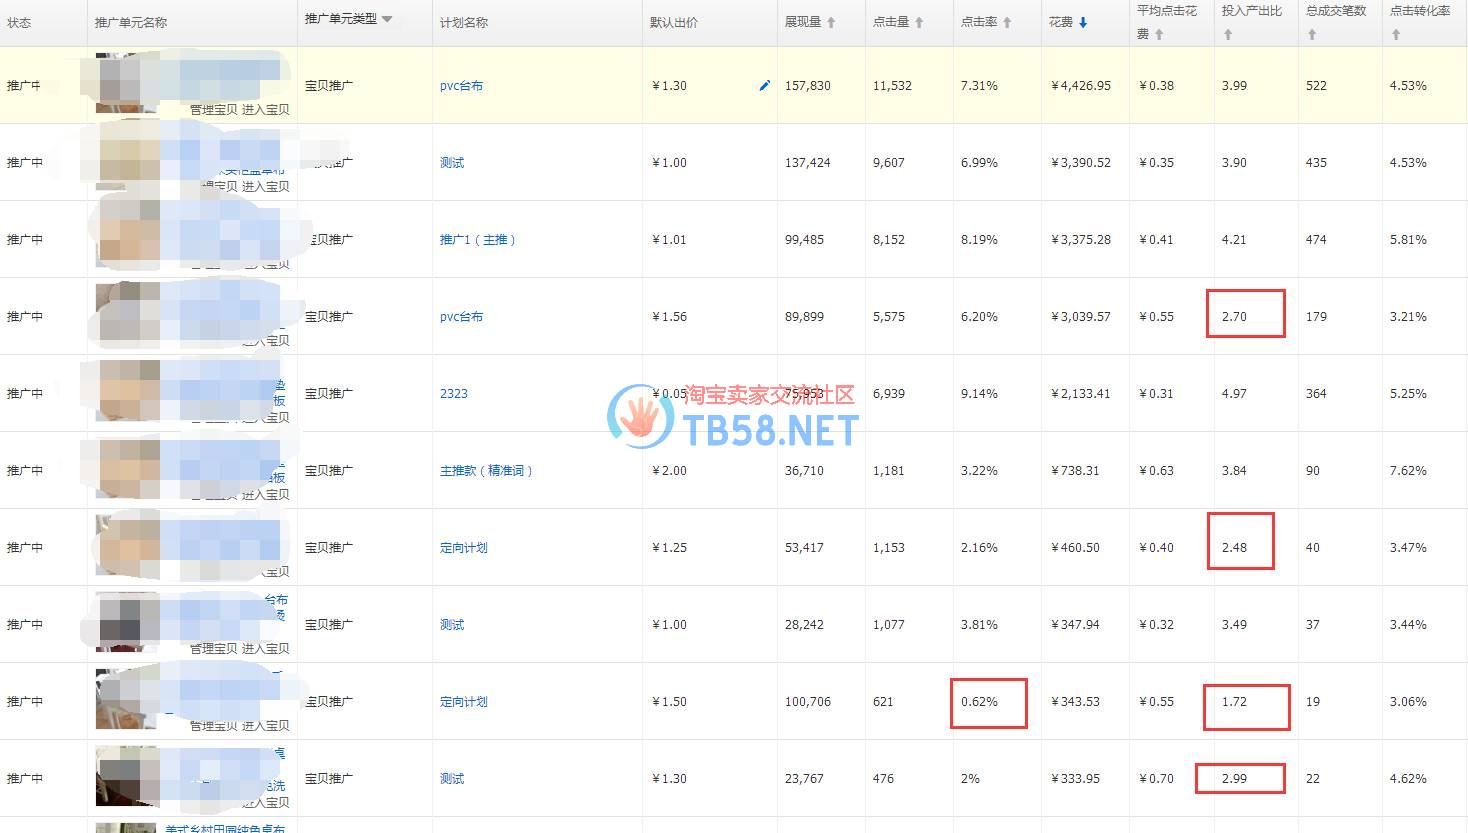Sort by 点击量 using its arrow icon
The width and height of the screenshot is (1468, 833).
919,23
